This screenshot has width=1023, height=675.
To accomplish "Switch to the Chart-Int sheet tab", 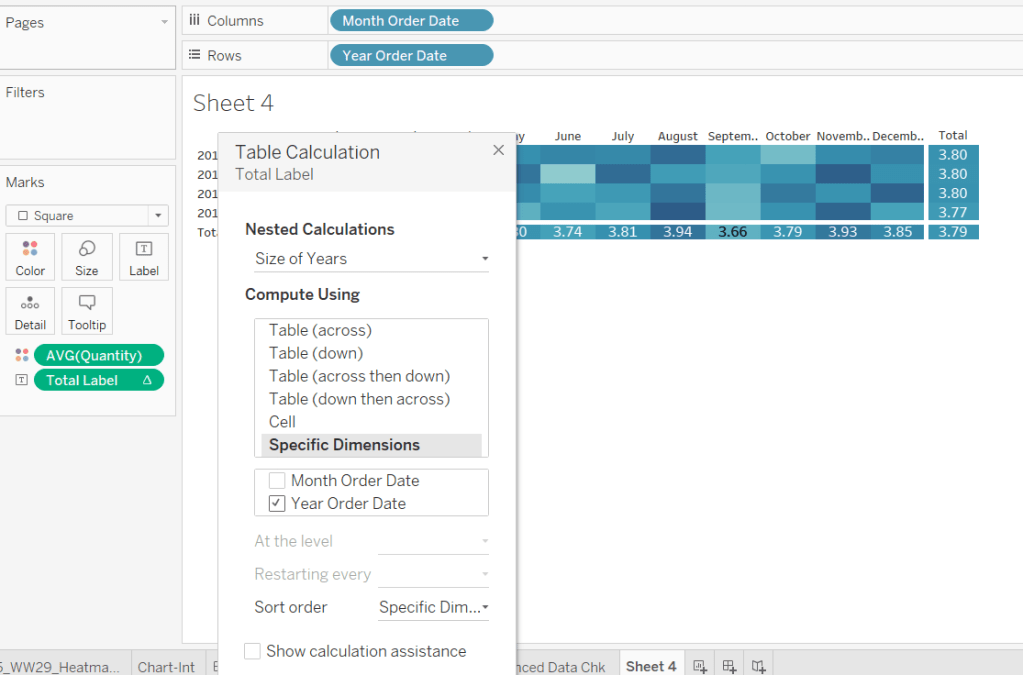I will (166, 666).
